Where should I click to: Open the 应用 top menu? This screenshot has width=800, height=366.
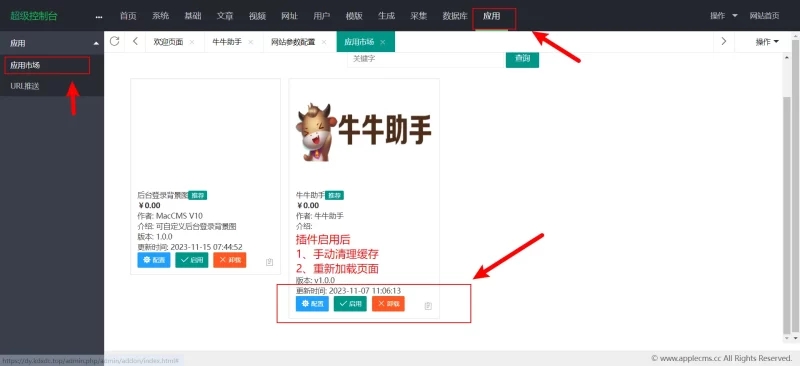491,16
